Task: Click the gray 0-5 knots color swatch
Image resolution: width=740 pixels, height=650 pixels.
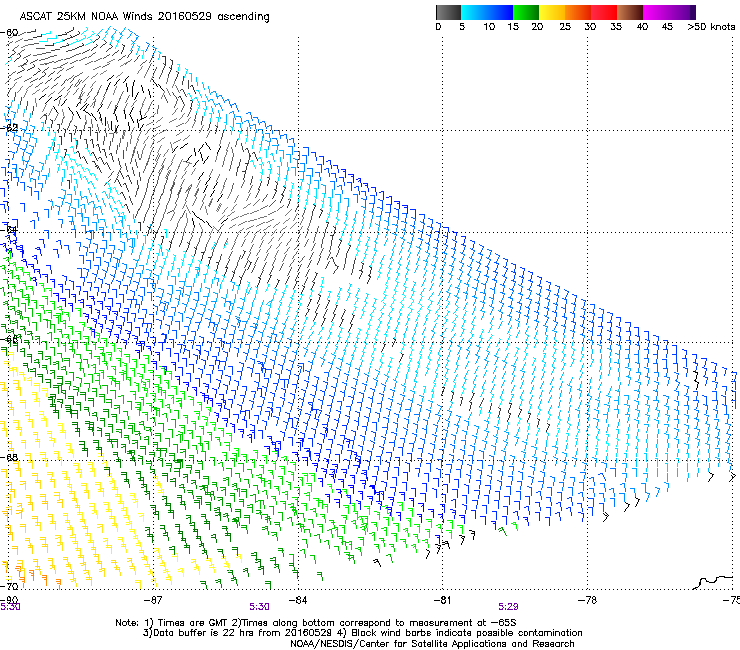Action: coord(448,12)
